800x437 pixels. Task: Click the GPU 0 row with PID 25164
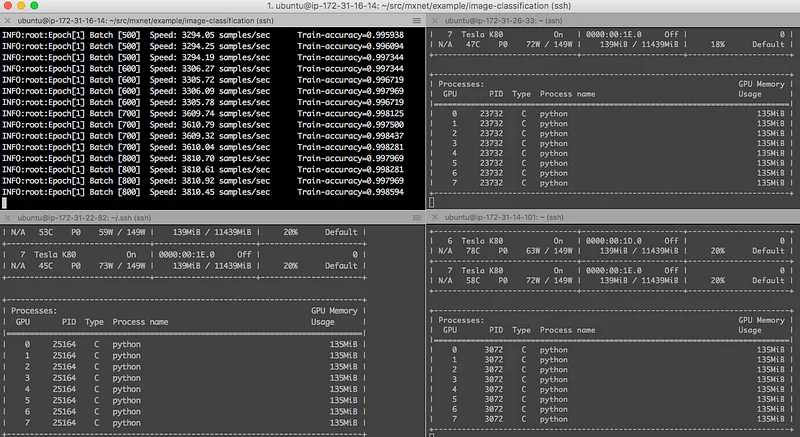click(x=185, y=344)
